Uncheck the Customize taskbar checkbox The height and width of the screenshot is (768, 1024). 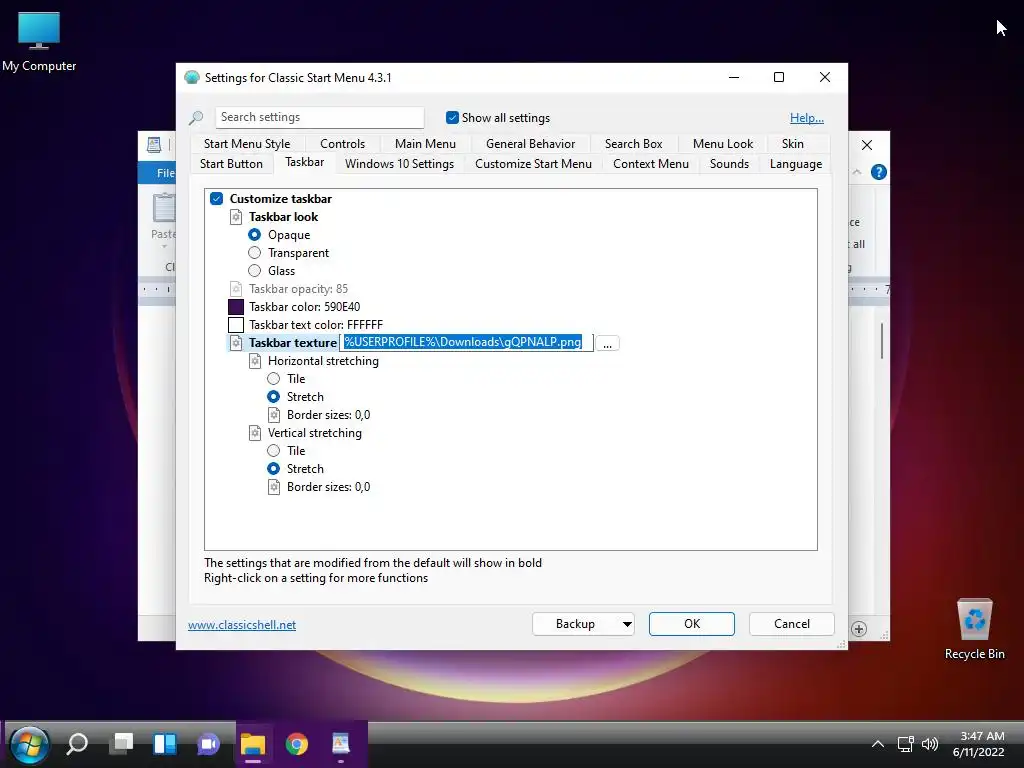point(217,199)
